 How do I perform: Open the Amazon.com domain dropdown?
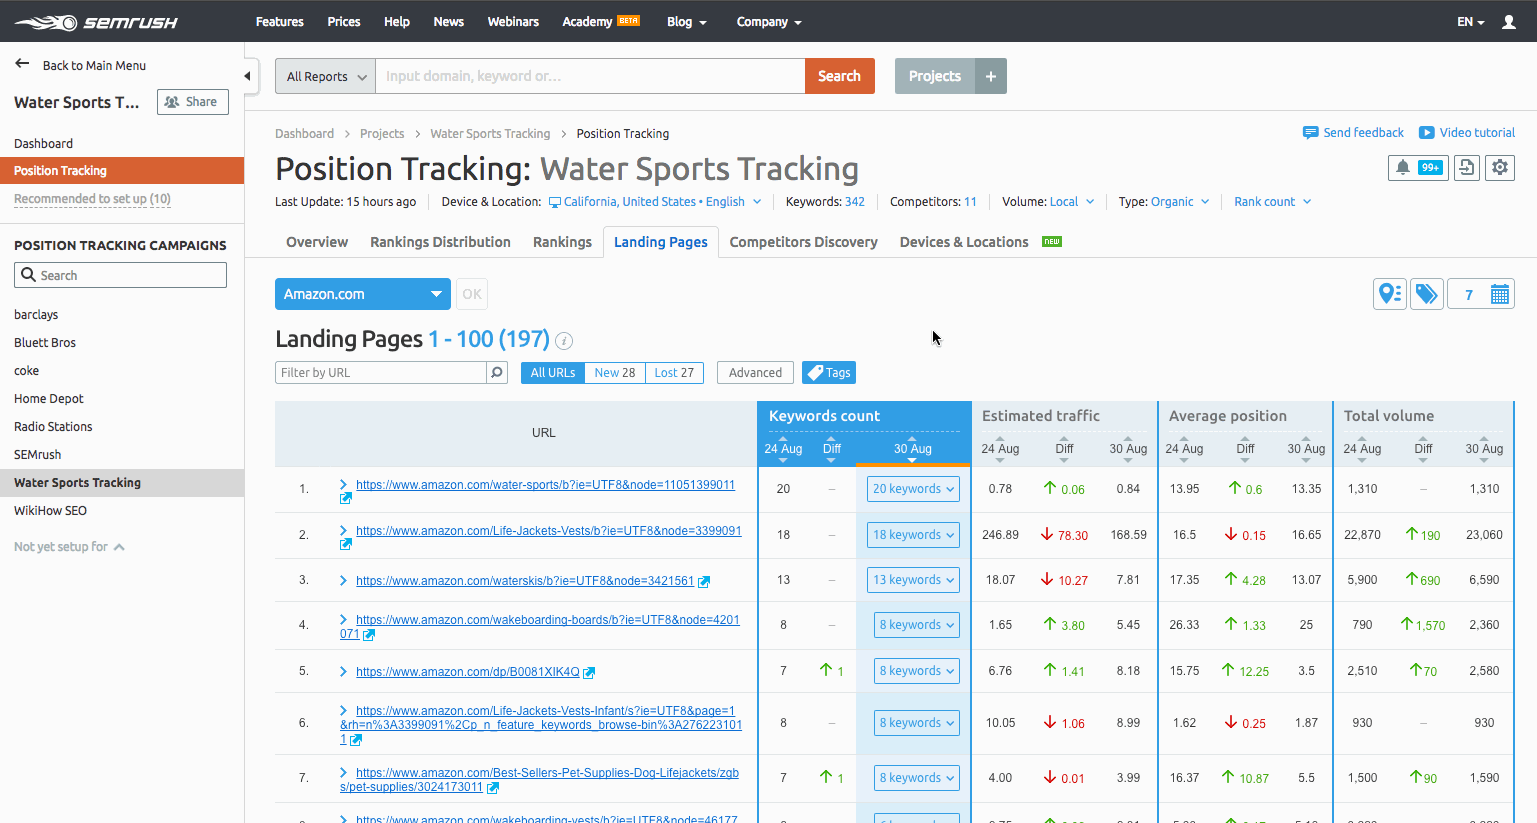point(363,294)
